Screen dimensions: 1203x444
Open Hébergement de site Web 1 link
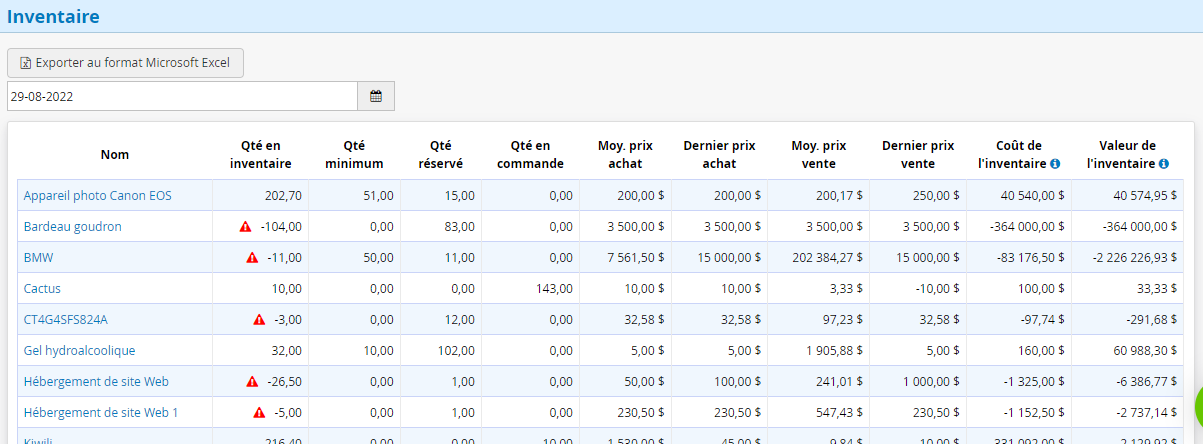(100, 413)
